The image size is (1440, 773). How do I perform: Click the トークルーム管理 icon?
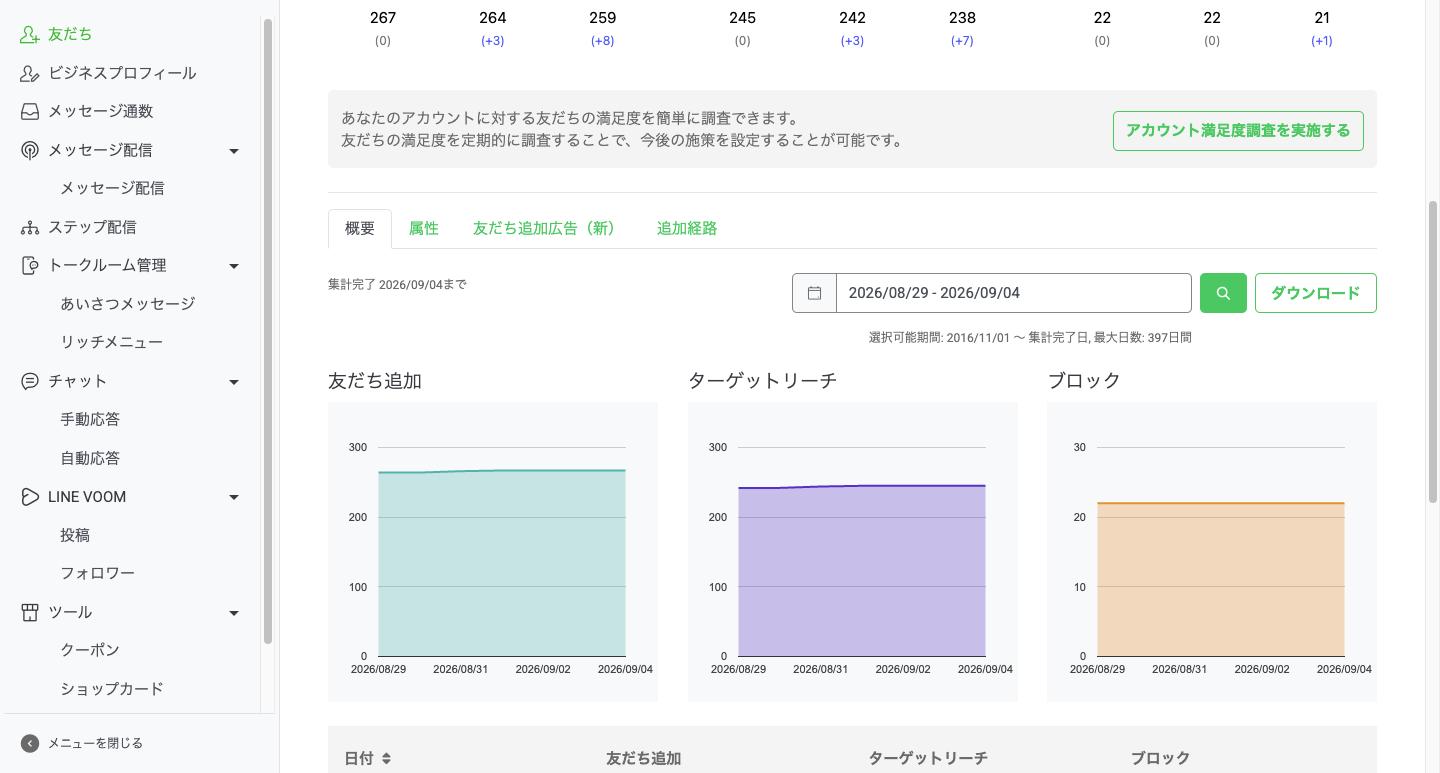tap(30, 265)
